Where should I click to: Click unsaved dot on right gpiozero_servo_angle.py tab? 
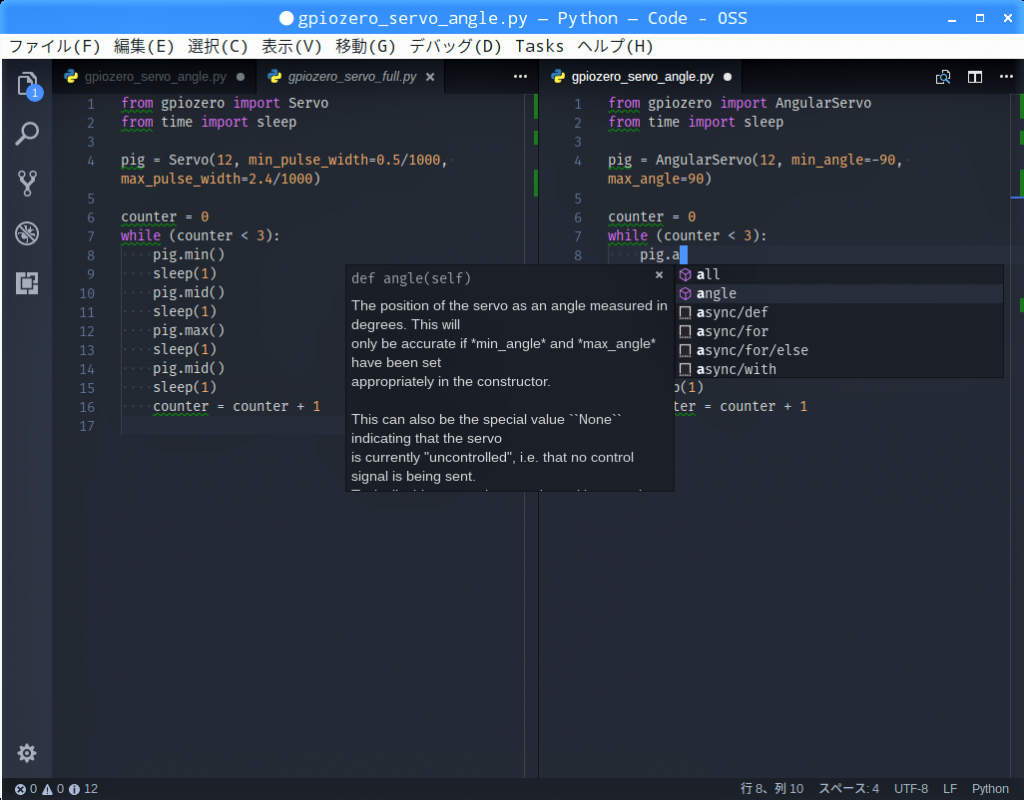click(728, 76)
